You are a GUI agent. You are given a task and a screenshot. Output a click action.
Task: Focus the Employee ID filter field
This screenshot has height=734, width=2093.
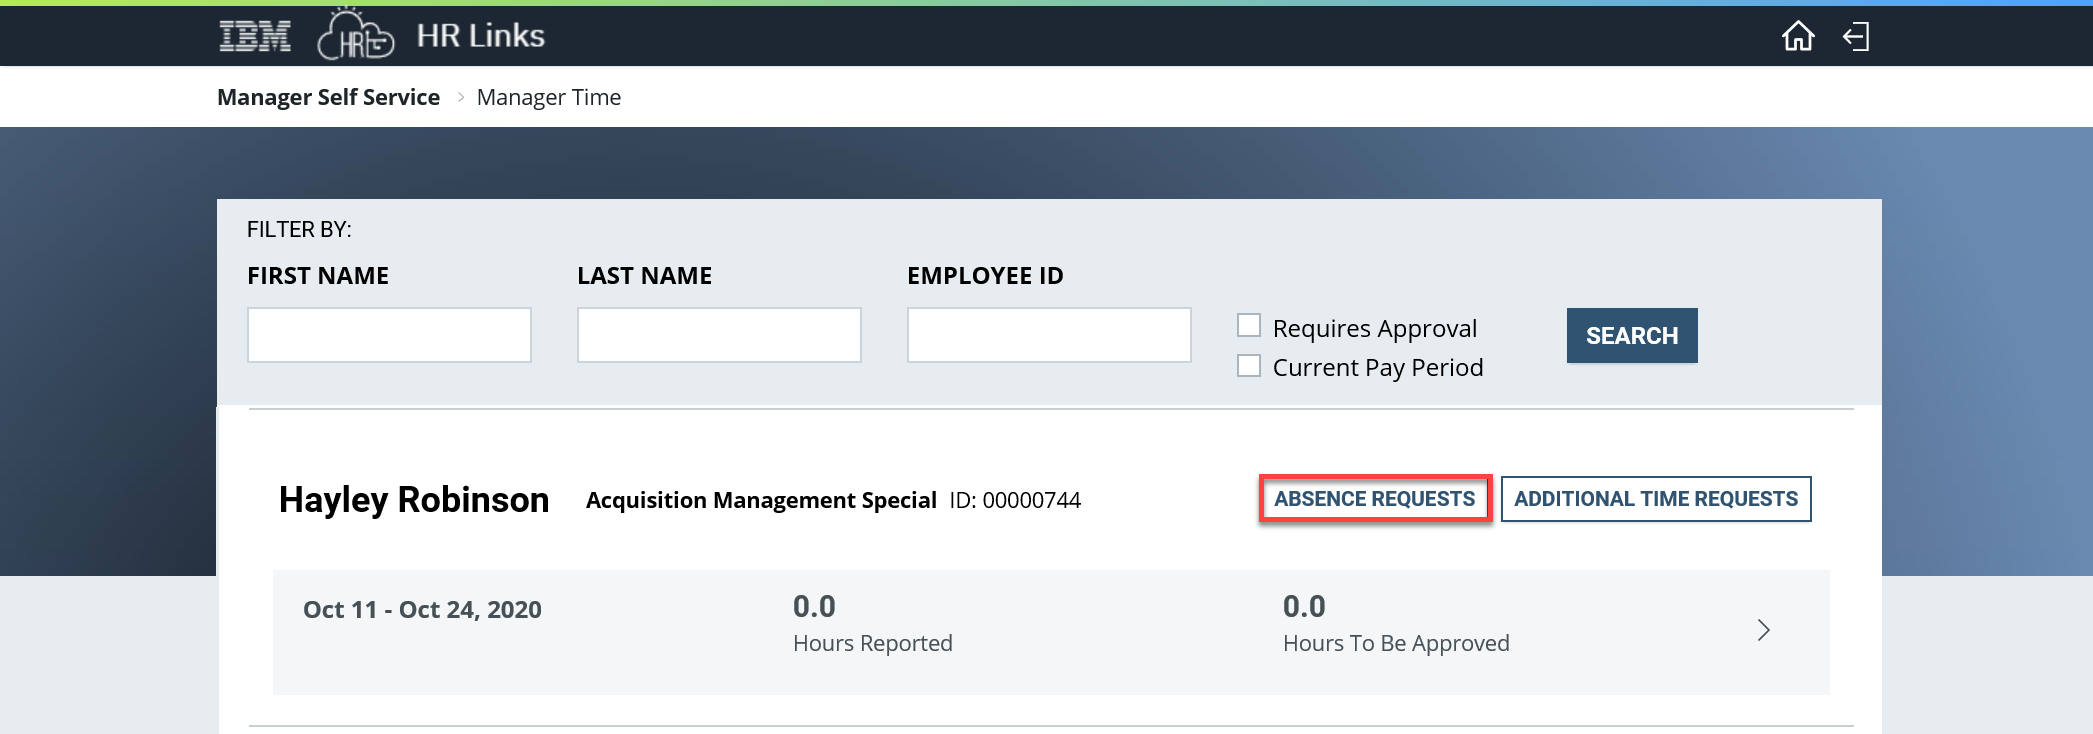pos(1049,335)
